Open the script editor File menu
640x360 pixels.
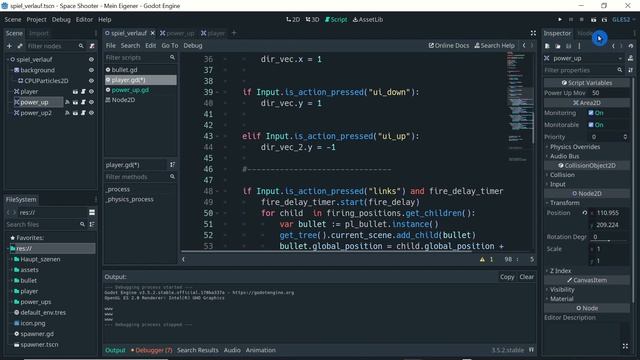click(111, 45)
